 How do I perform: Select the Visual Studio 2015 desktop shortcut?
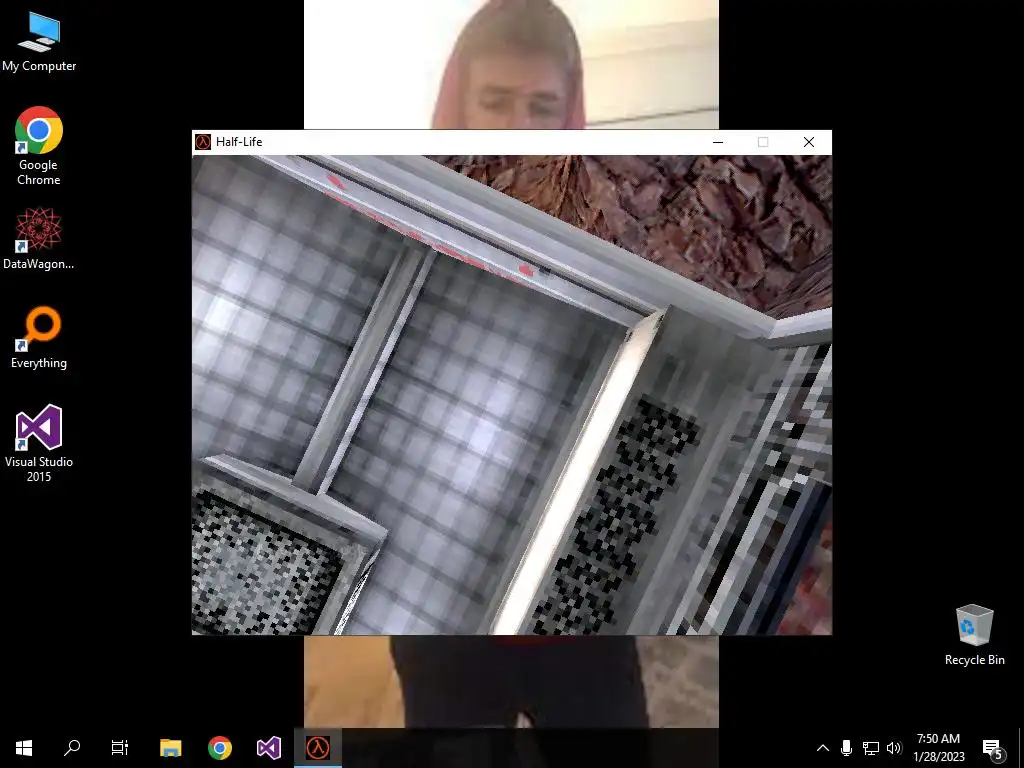pos(39,443)
